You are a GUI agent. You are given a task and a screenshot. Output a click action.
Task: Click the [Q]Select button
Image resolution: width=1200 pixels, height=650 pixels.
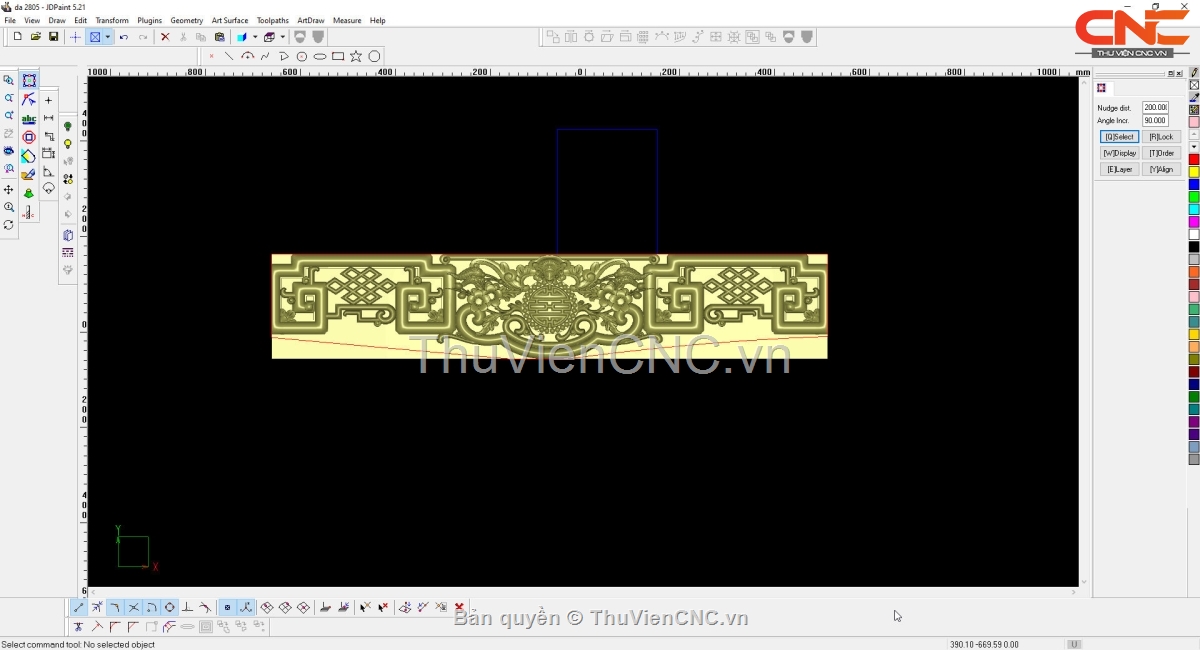(1119, 137)
